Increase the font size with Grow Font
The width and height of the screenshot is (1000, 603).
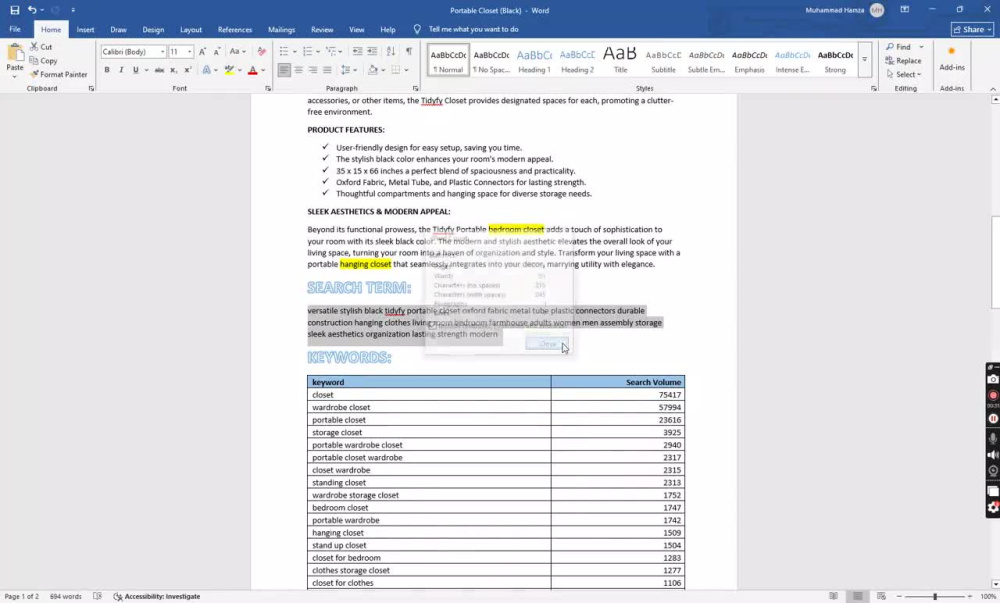(202, 52)
